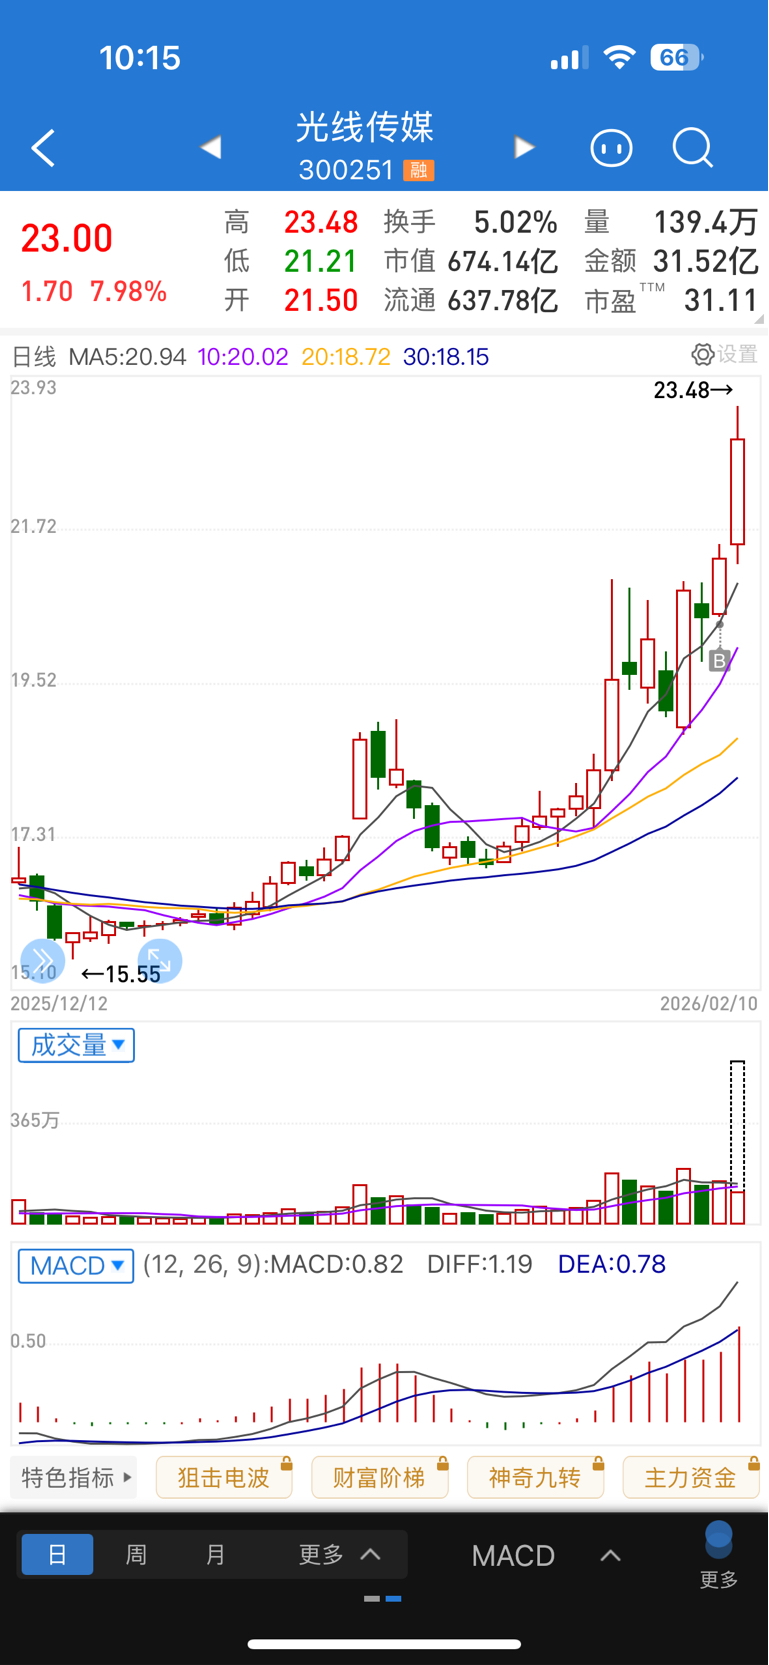Tap DIFF:1.19 value
769x1665 pixels.
click(480, 1264)
